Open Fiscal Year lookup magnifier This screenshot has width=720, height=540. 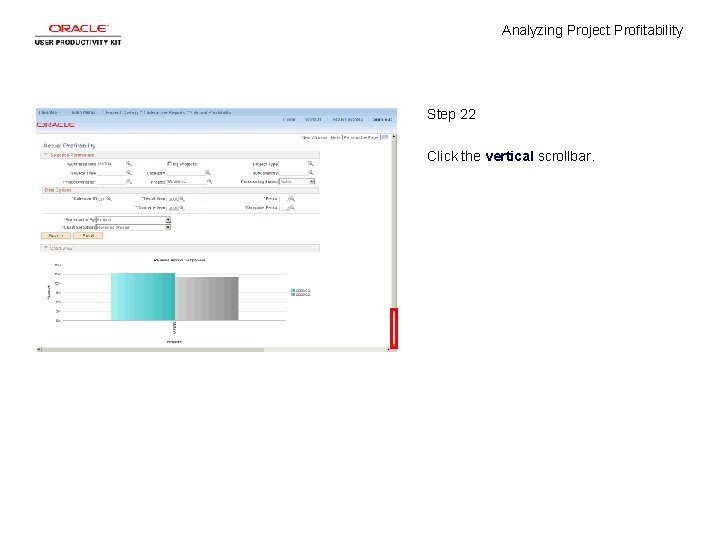(182, 199)
